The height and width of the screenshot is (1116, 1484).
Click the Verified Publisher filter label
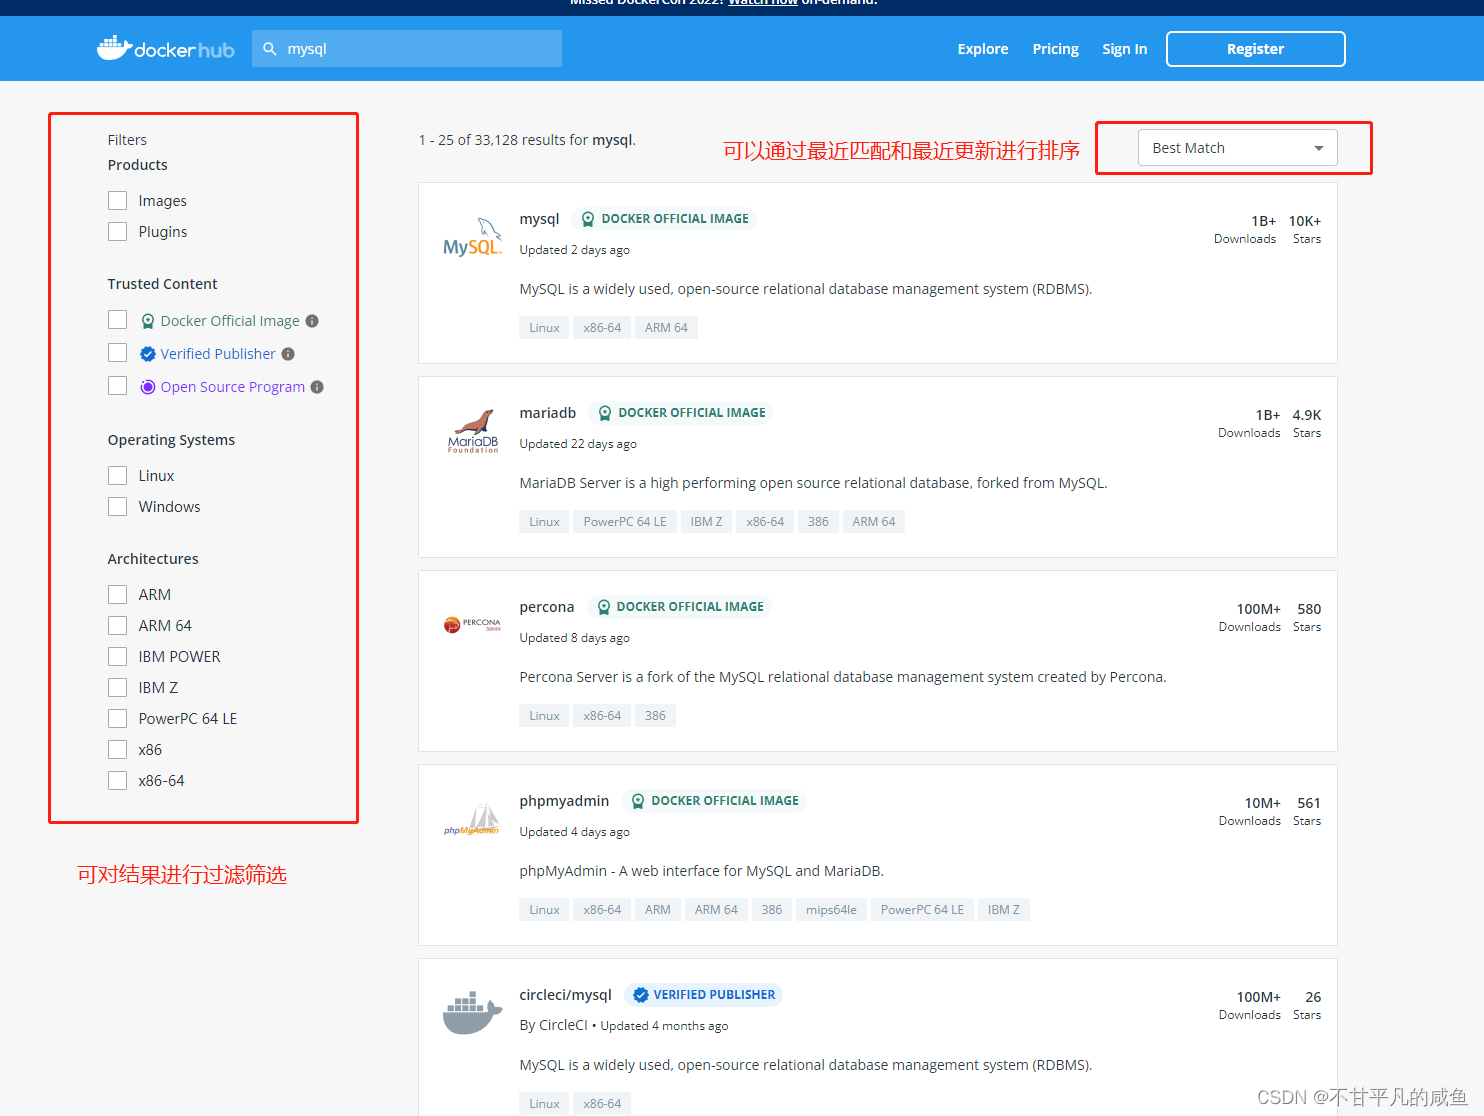pyautogui.click(x=218, y=354)
